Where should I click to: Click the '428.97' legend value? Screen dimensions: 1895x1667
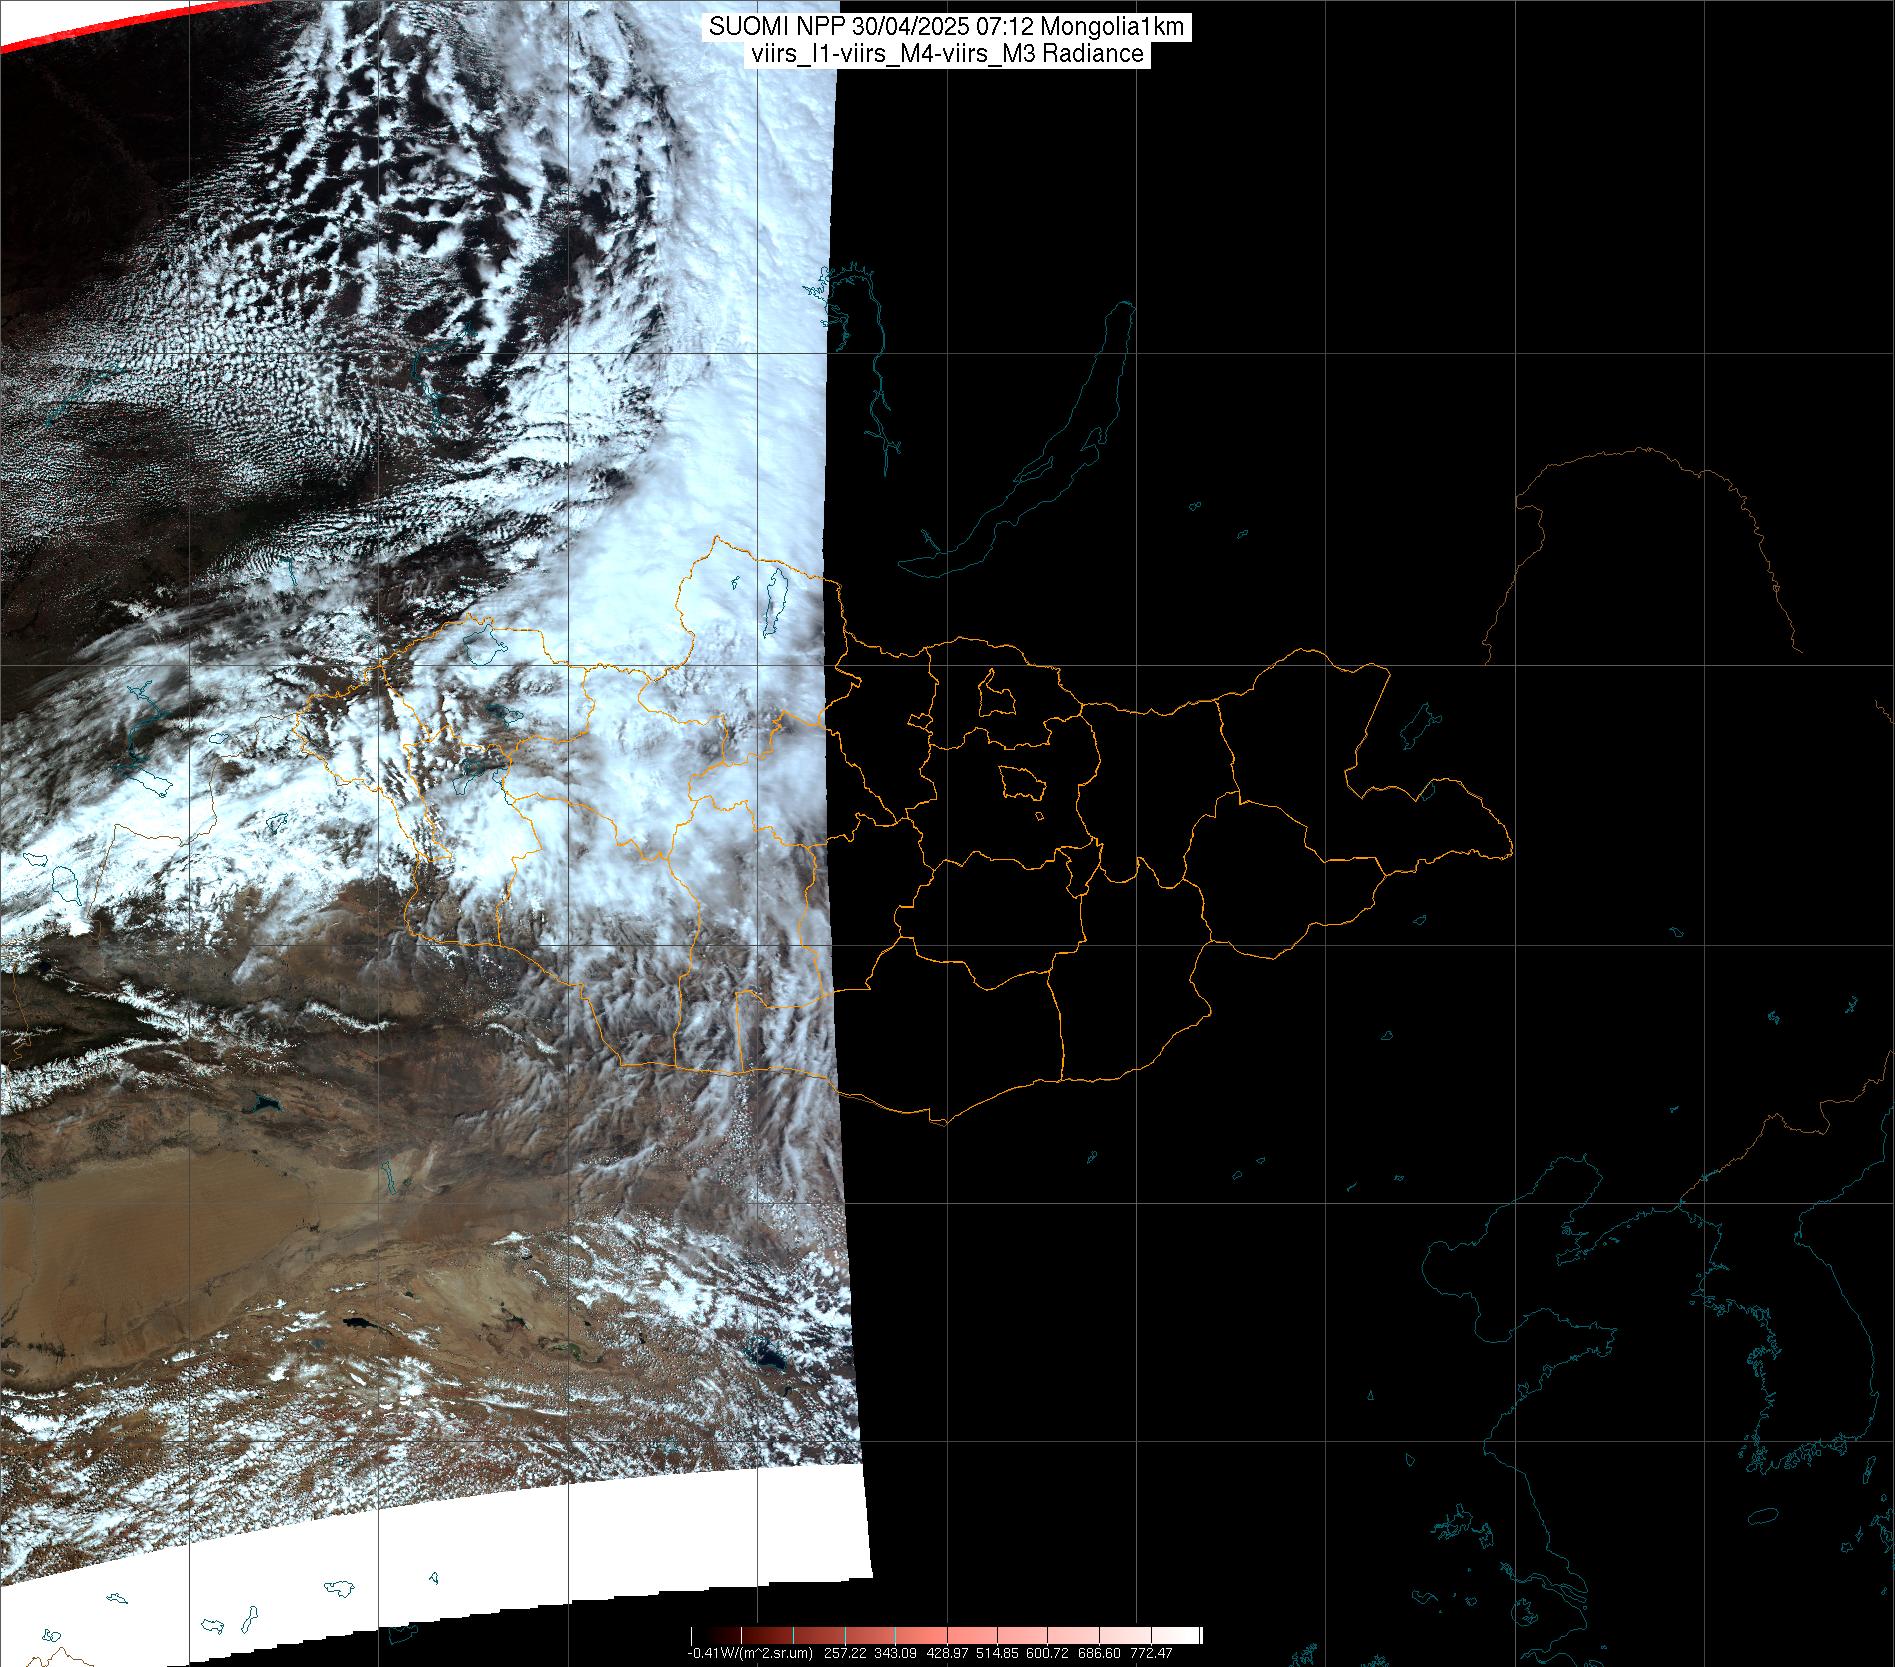point(947,1653)
